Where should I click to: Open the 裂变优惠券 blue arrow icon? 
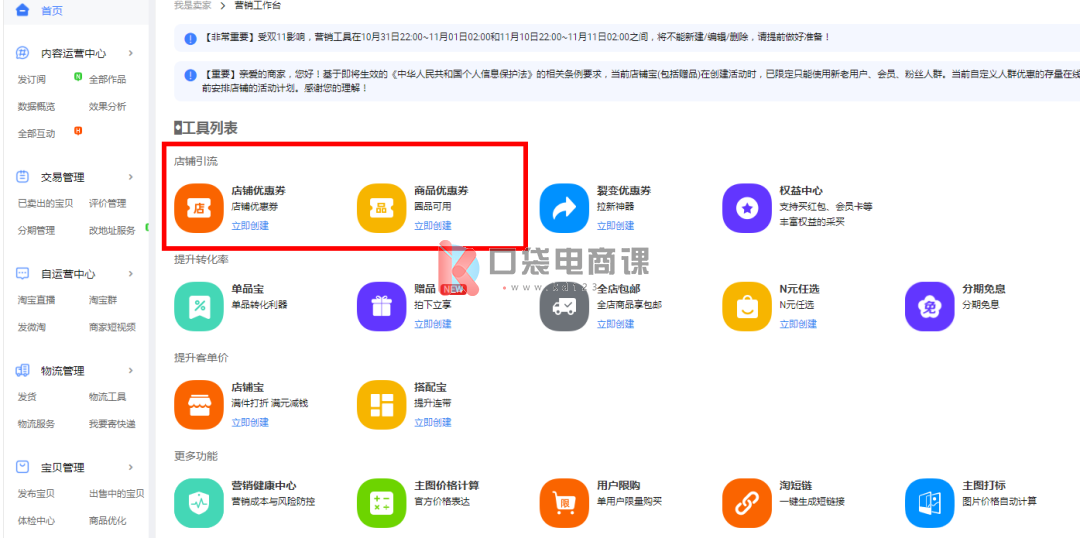point(564,208)
